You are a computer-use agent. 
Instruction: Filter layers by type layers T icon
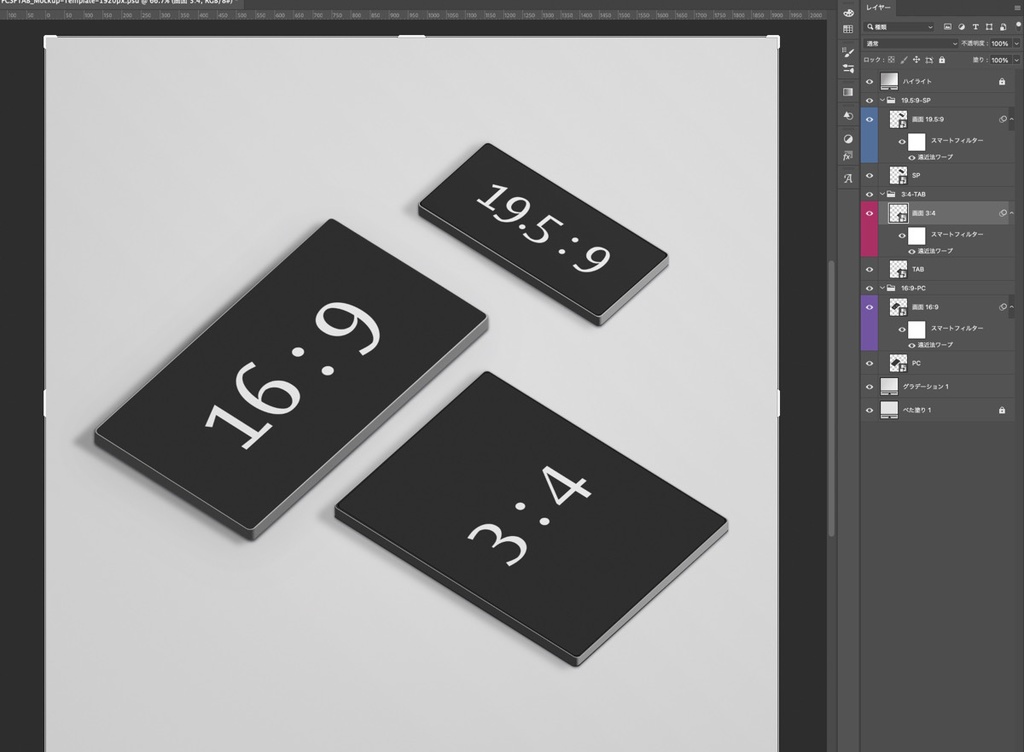(x=975, y=27)
